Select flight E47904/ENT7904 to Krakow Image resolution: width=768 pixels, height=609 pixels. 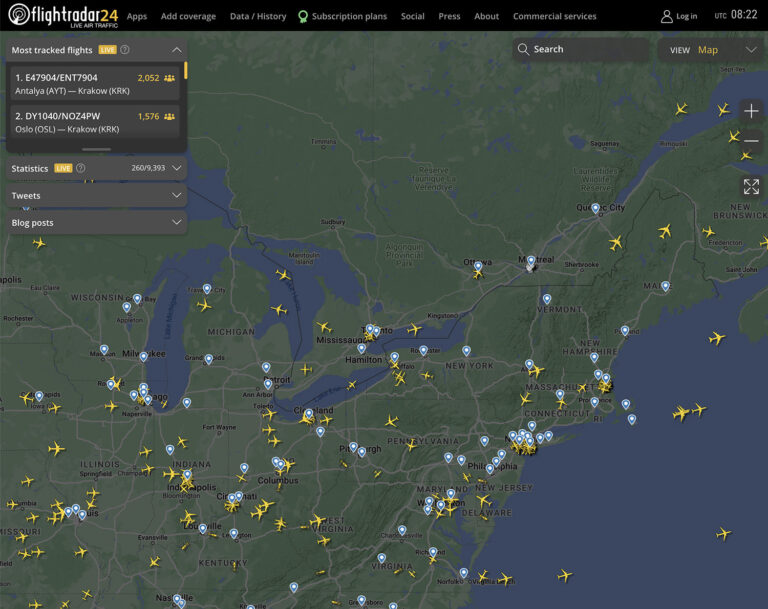[95, 84]
